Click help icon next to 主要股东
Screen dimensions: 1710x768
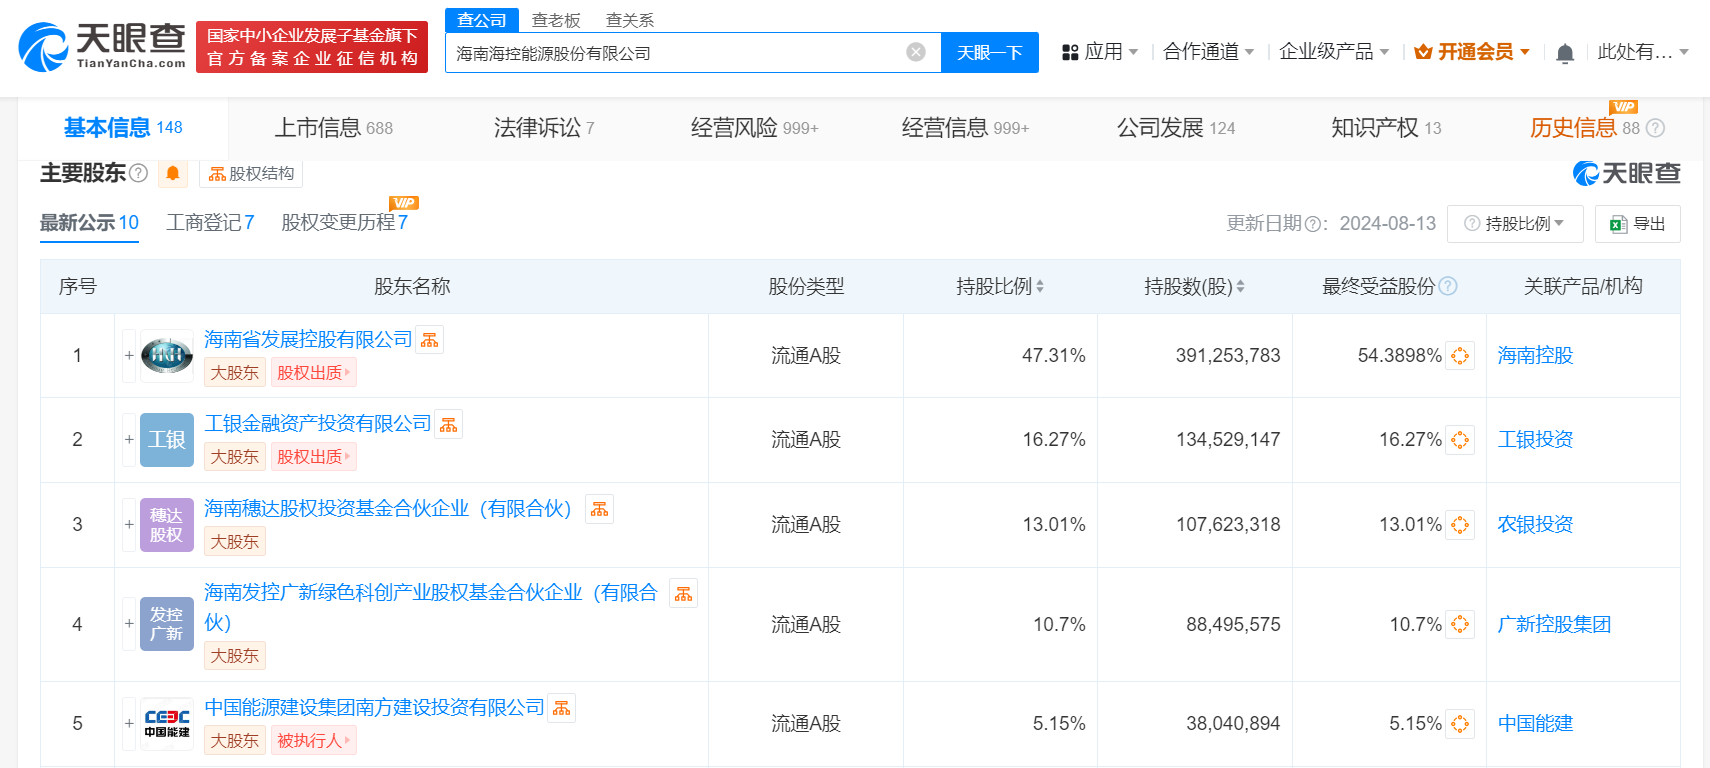point(139,174)
